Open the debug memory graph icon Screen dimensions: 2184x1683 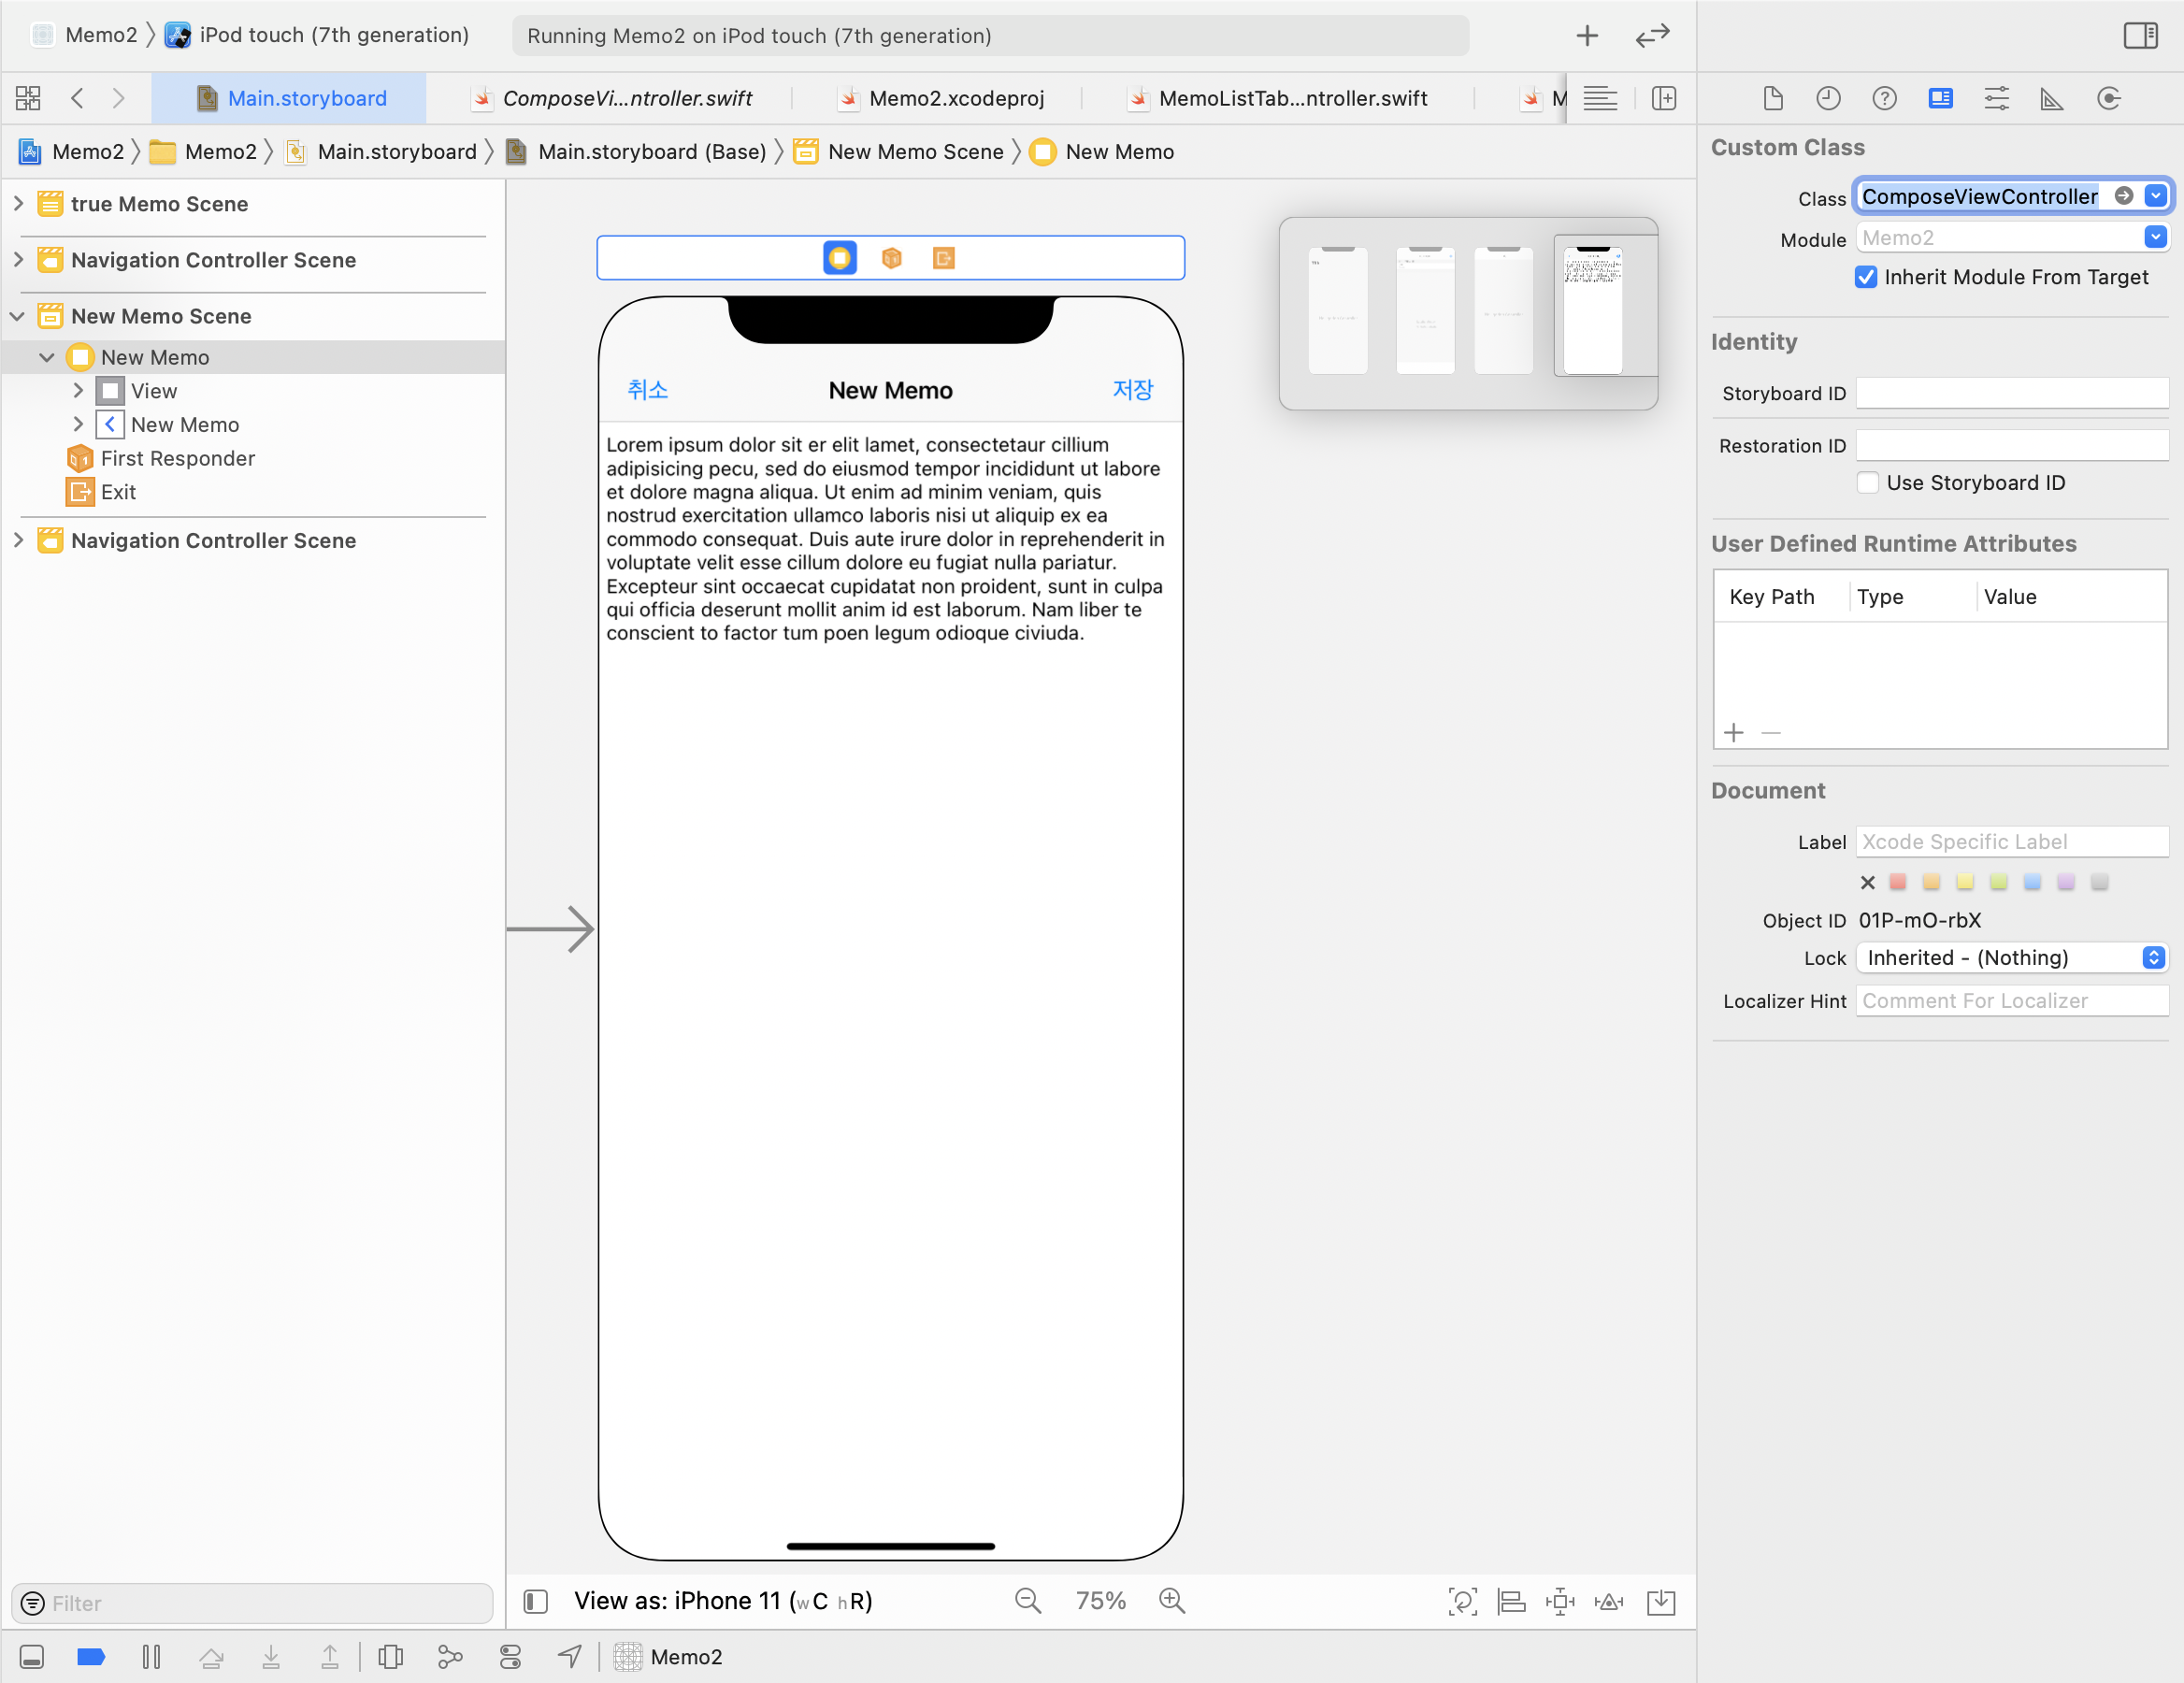click(x=450, y=1657)
